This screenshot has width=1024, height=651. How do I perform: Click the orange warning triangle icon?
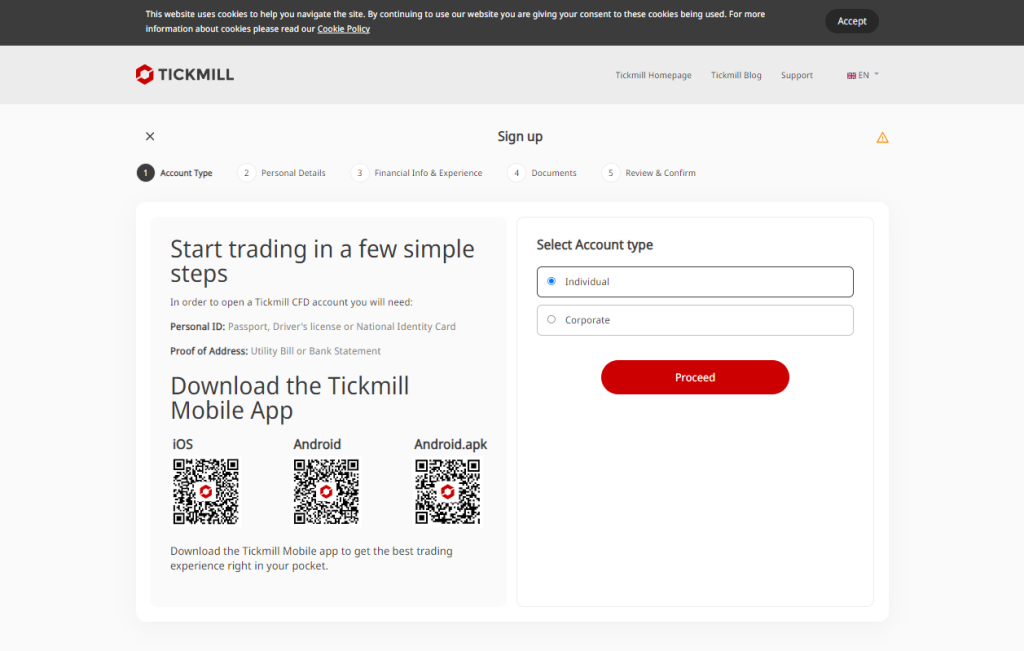(x=882, y=137)
